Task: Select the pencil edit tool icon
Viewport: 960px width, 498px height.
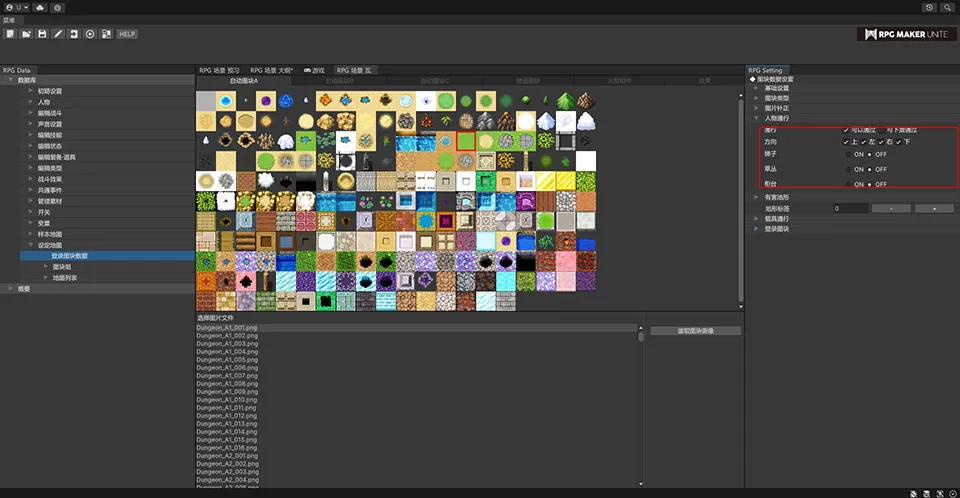Action: click(58, 34)
